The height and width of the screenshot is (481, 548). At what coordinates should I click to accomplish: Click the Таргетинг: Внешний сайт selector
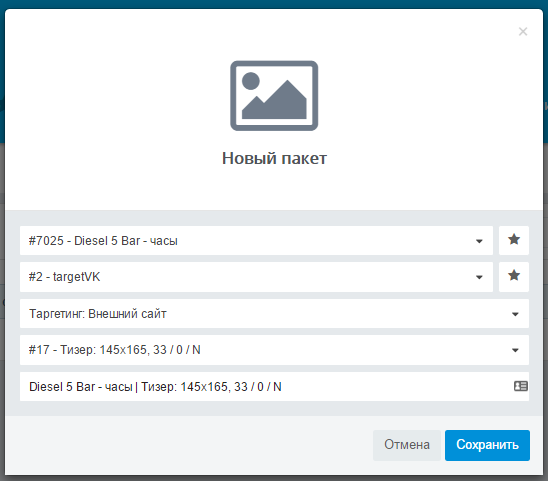[x=274, y=314]
